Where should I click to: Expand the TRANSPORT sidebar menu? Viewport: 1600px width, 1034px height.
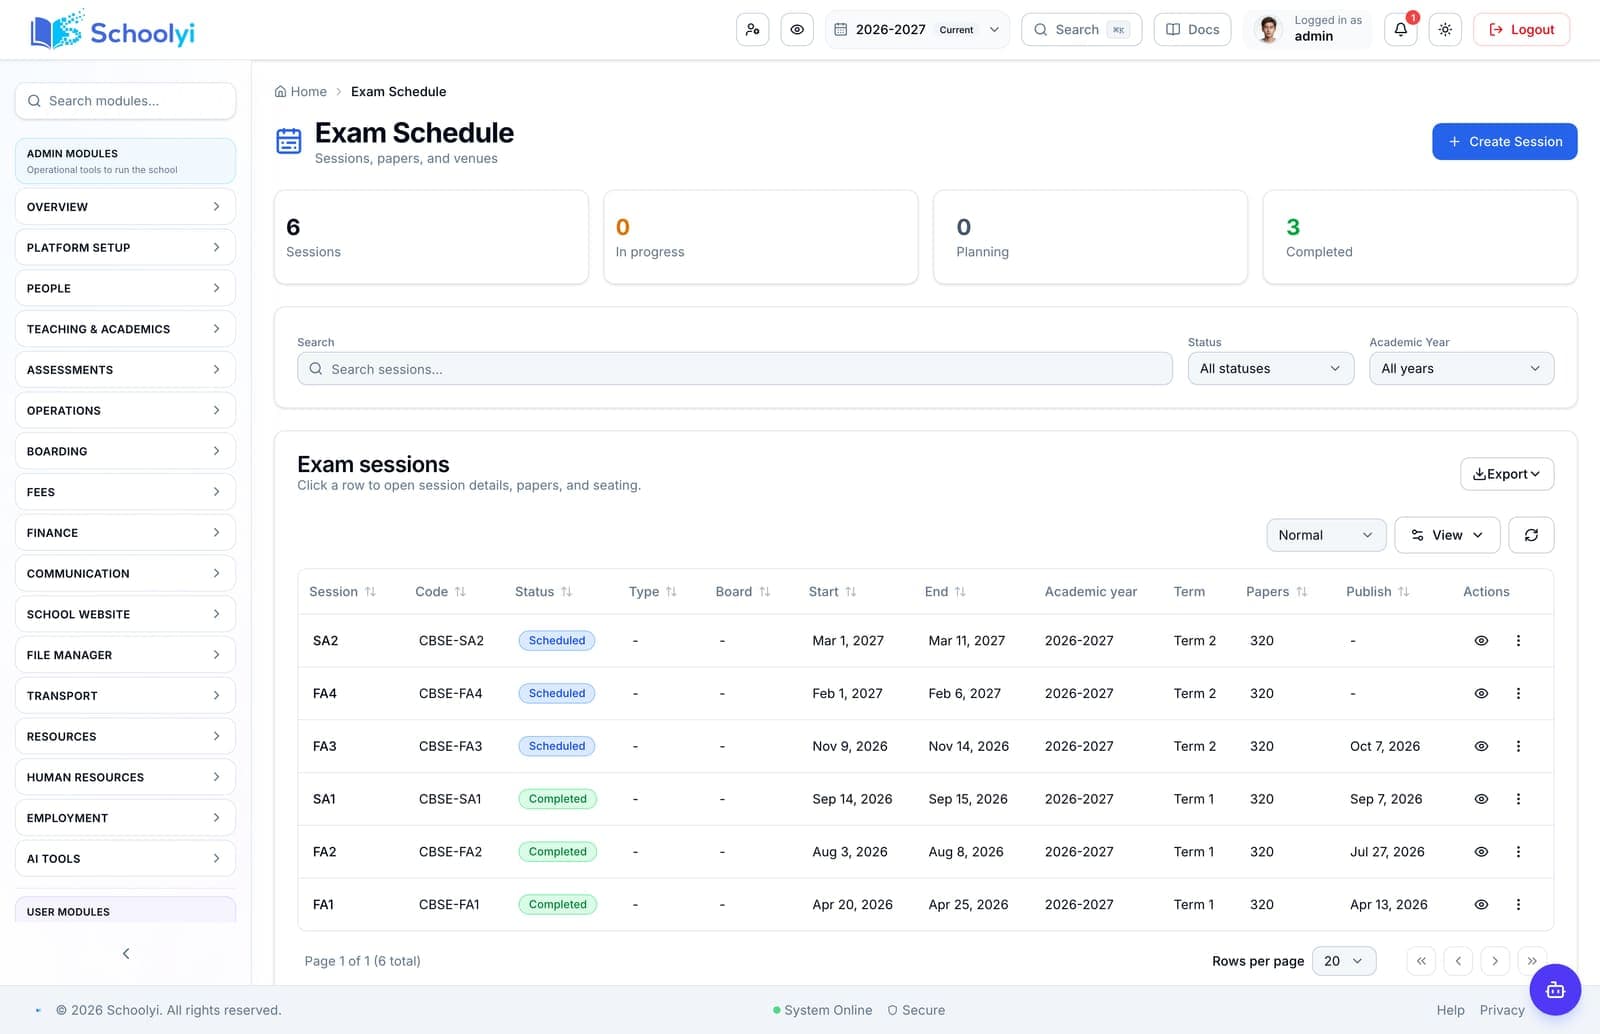(x=125, y=696)
